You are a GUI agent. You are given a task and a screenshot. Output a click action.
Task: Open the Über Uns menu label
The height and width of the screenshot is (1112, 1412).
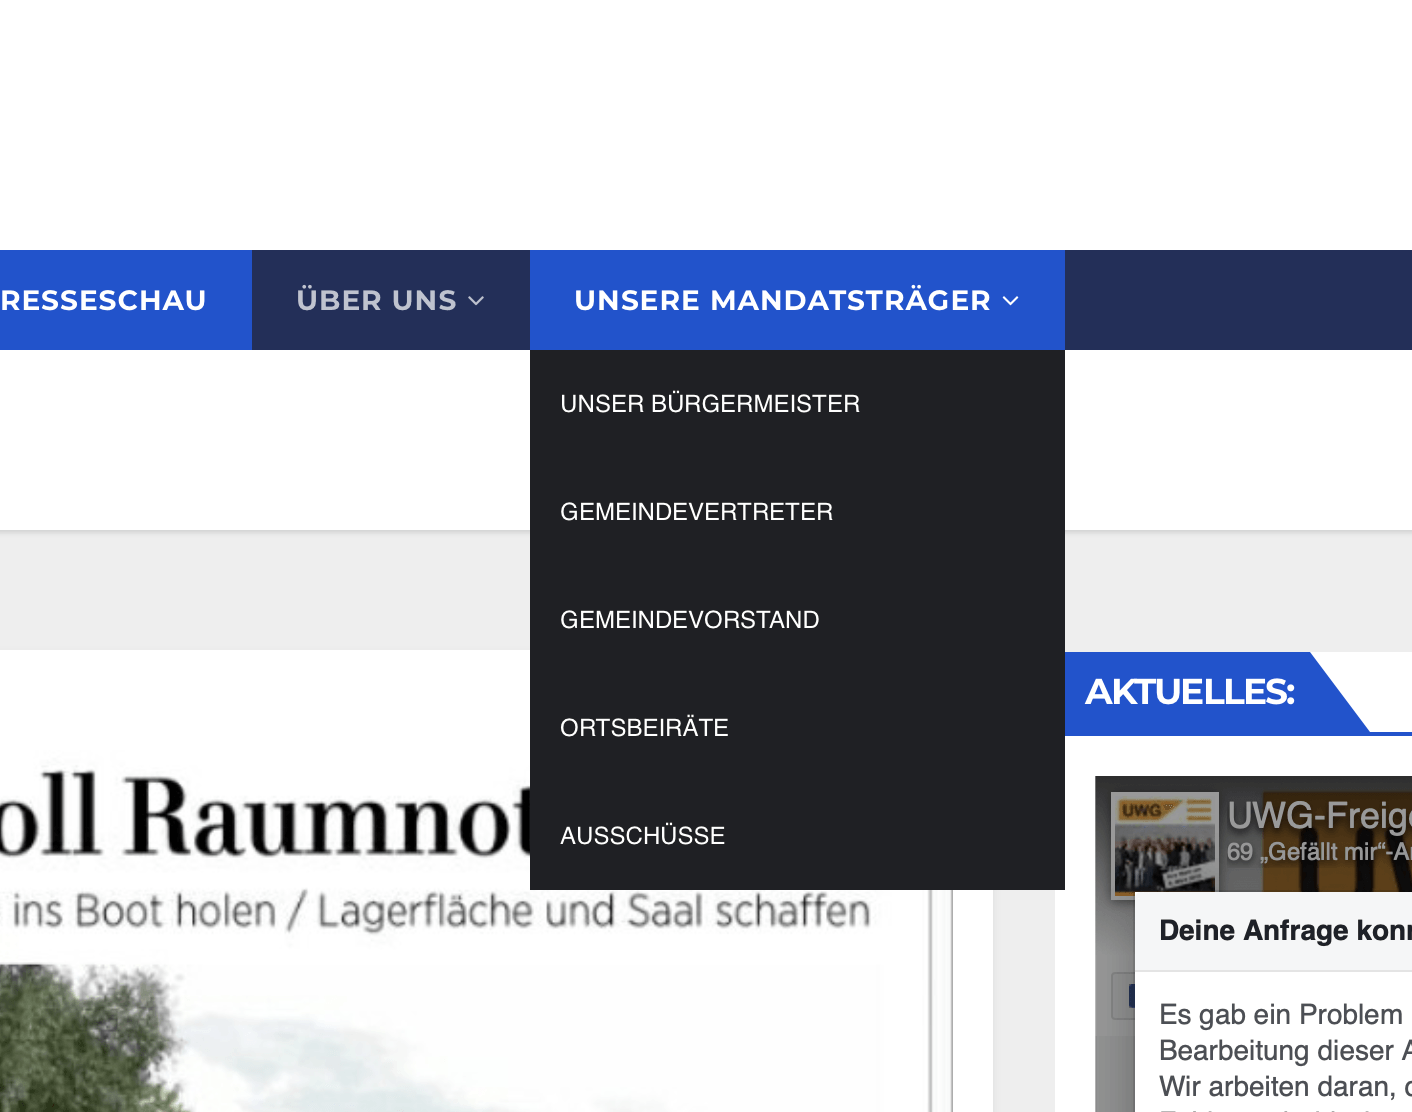pos(377,300)
